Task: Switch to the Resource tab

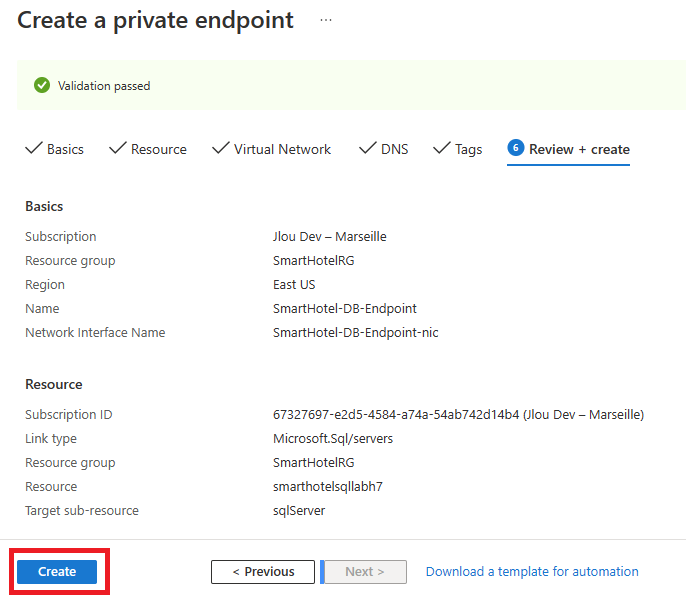Action: 148,149
